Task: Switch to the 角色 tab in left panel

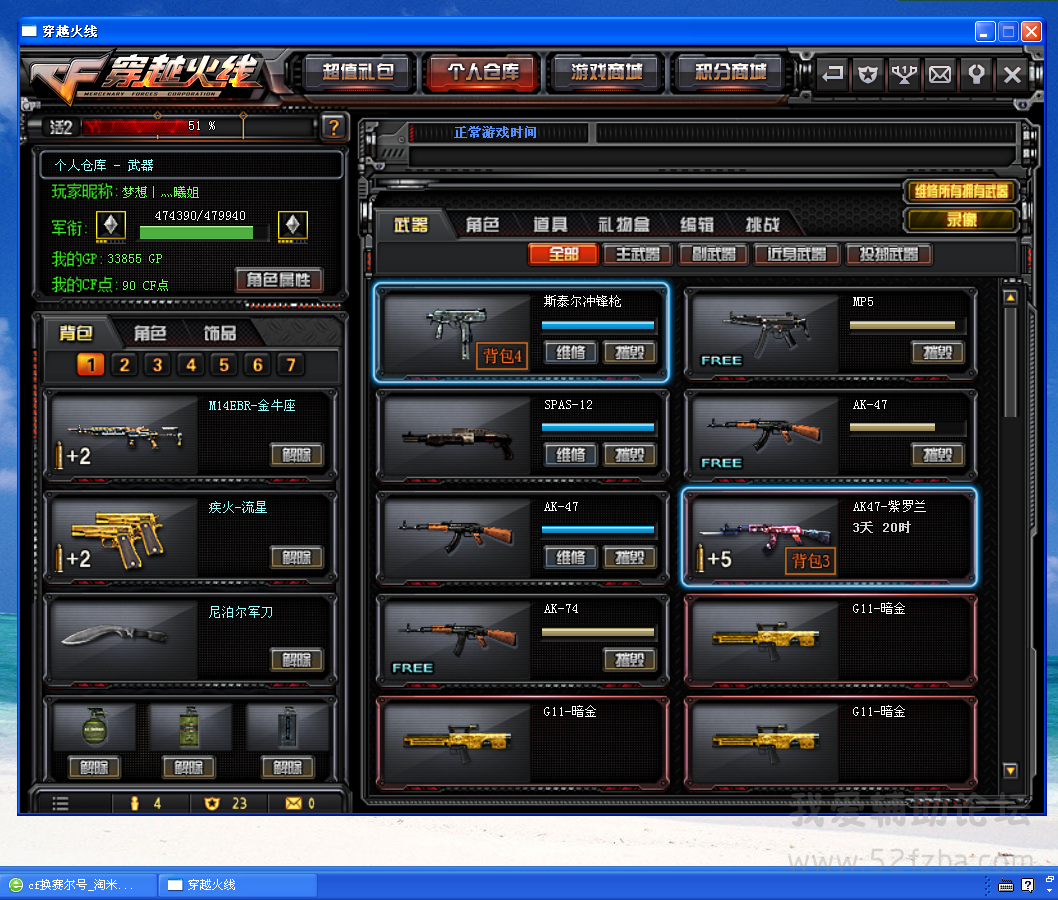Action: coord(150,333)
